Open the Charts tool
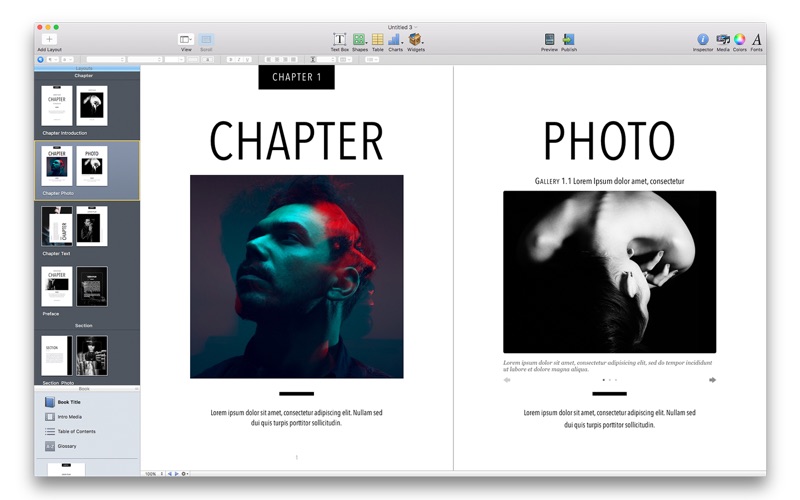 (395, 39)
